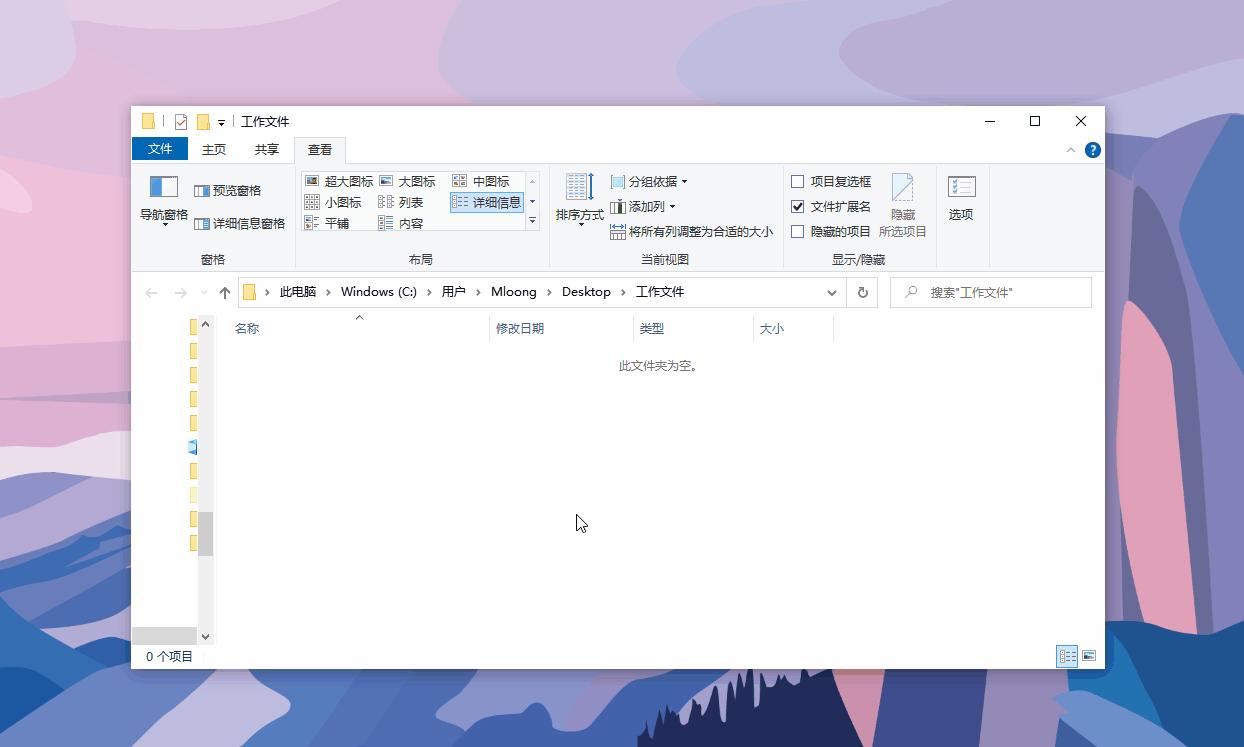The width and height of the screenshot is (1244, 747).
Task: Expand the Group by (分组依据) menu
Action: 646,181
